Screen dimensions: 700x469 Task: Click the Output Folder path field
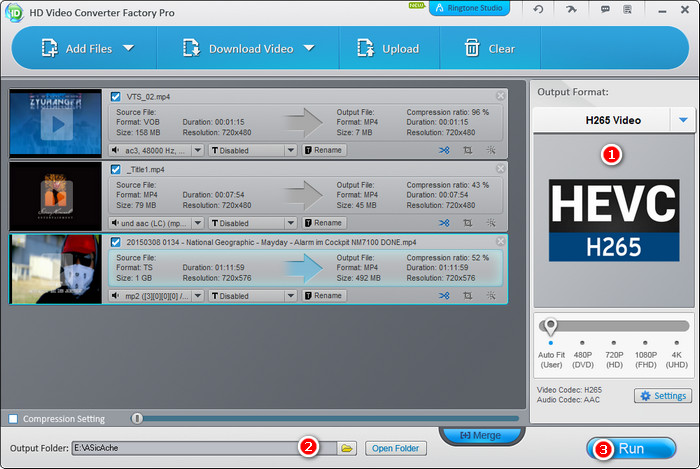(x=204, y=448)
